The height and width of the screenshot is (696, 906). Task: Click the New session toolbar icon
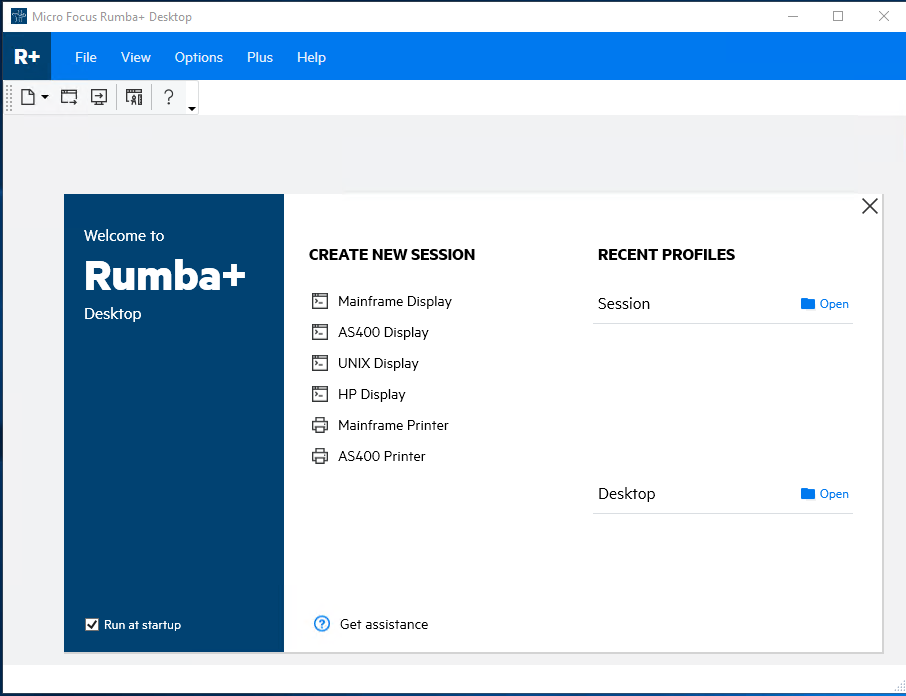click(x=27, y=96)
